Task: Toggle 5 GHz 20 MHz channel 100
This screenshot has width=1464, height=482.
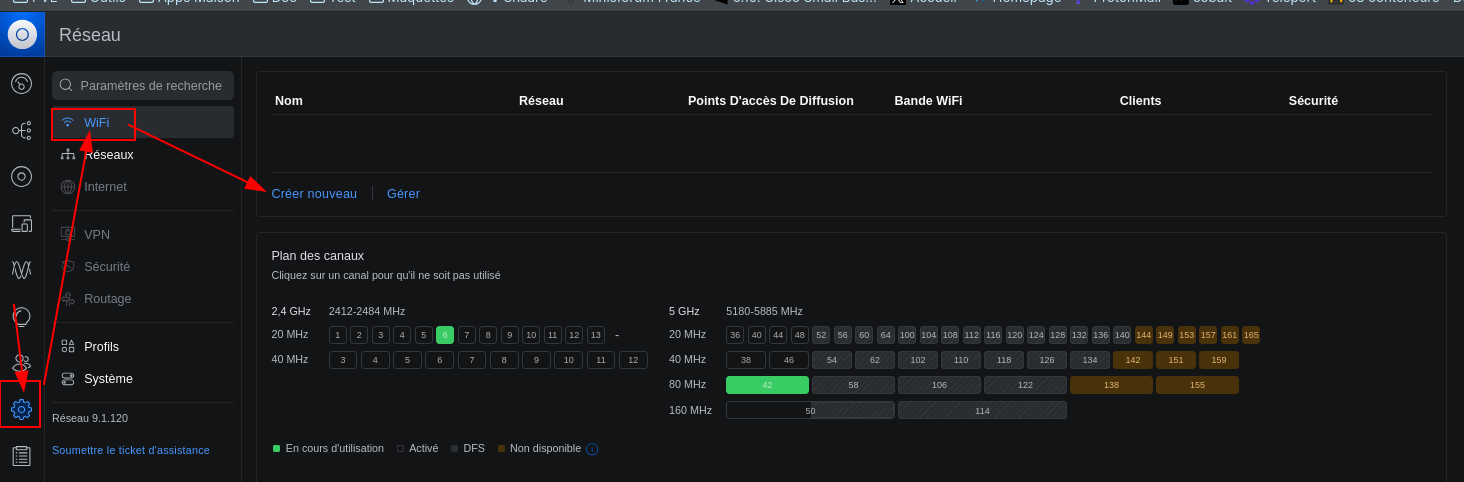Action: coord(907,335)
